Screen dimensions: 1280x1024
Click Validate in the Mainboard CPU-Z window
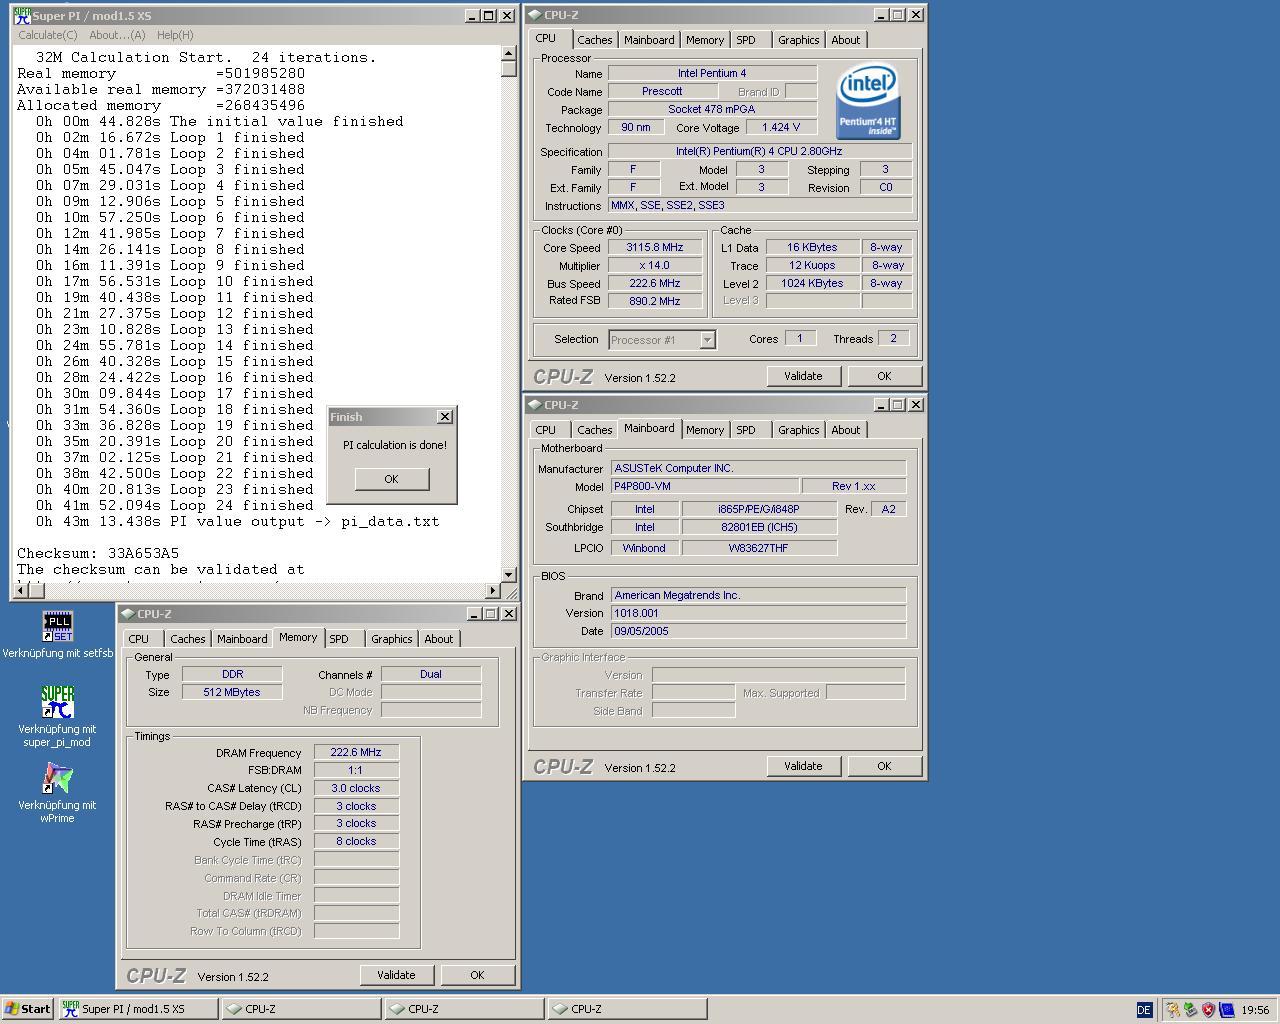pos(803,766)
